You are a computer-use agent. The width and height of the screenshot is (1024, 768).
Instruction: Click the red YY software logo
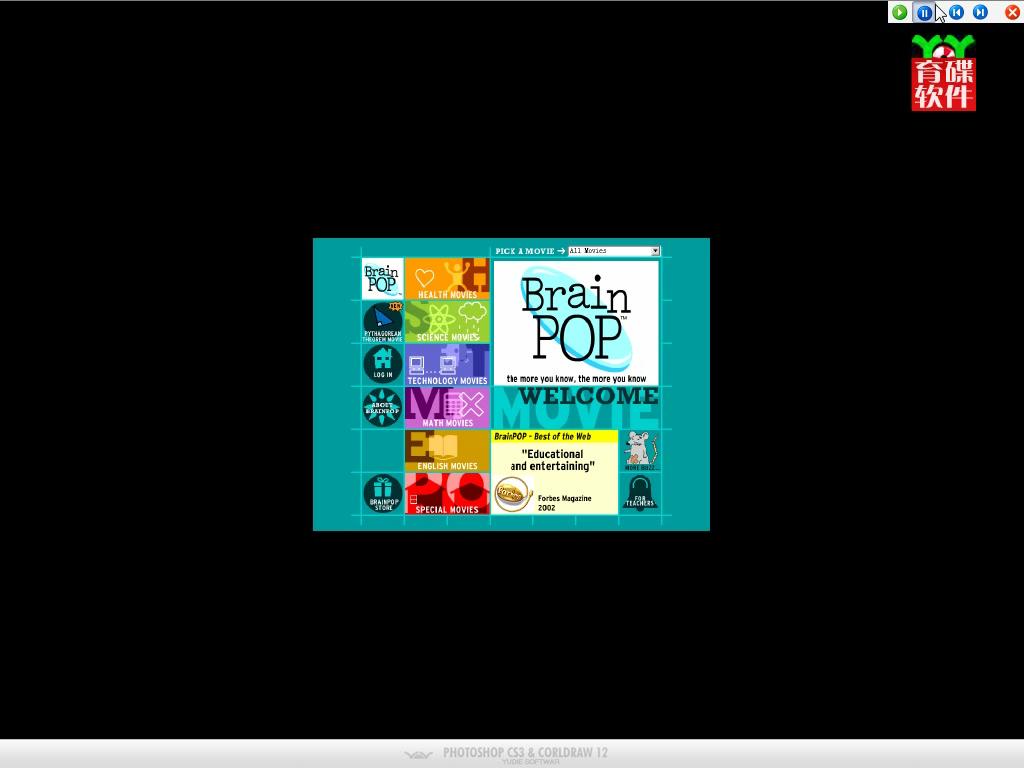click(x=944, y=72)
